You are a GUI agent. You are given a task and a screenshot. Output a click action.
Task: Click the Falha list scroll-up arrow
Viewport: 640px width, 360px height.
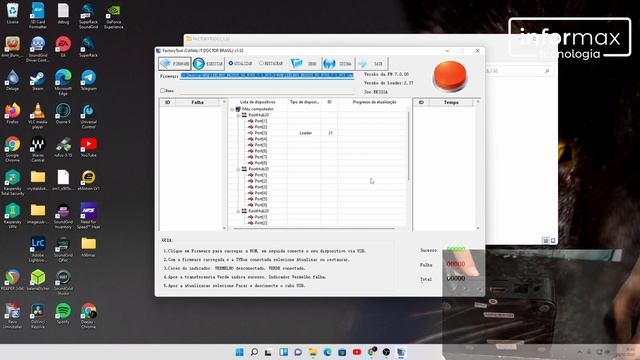224,102
